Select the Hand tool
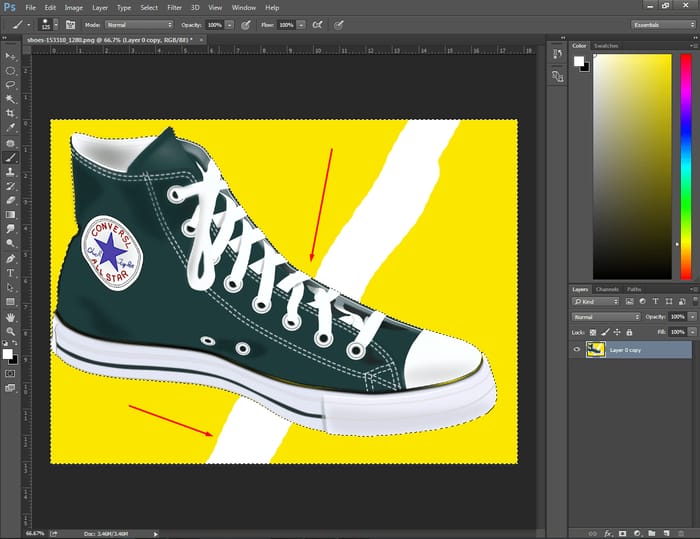 click(x=10, y=318)
